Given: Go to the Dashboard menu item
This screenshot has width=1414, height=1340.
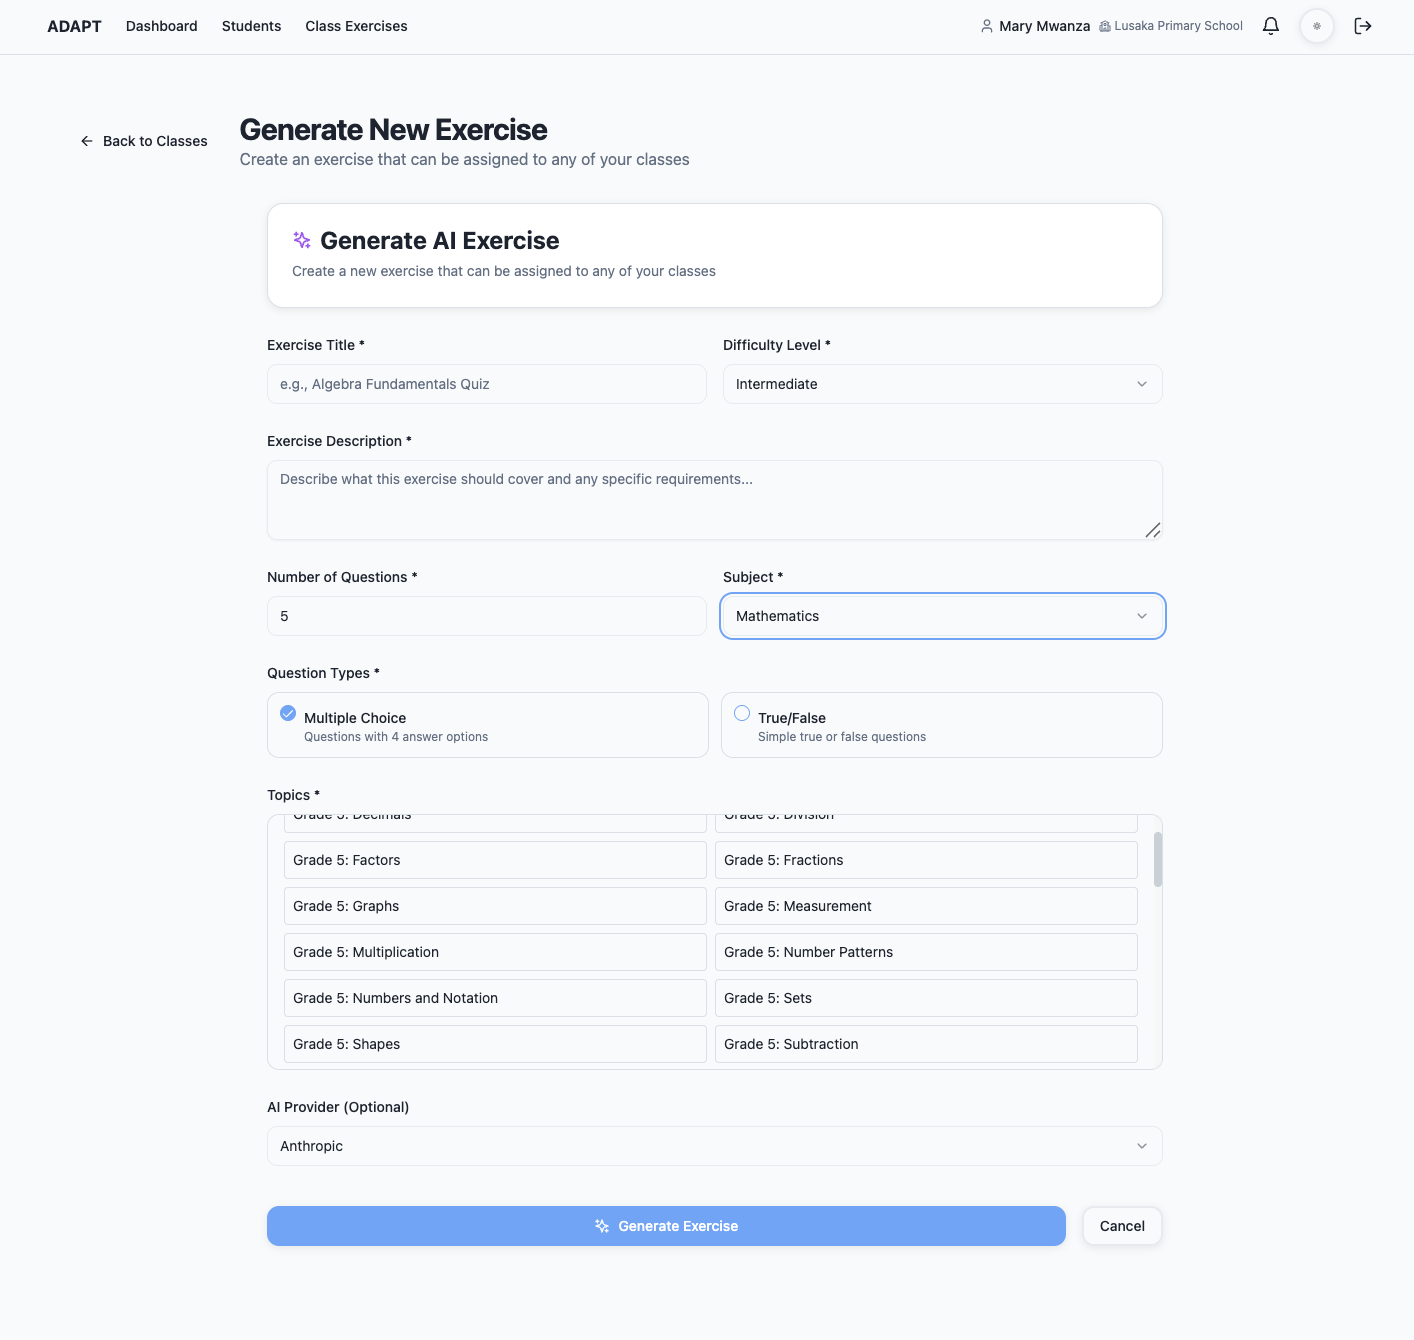Looking at the screenshot, I should pyautogui.click(x=162, y=26).
